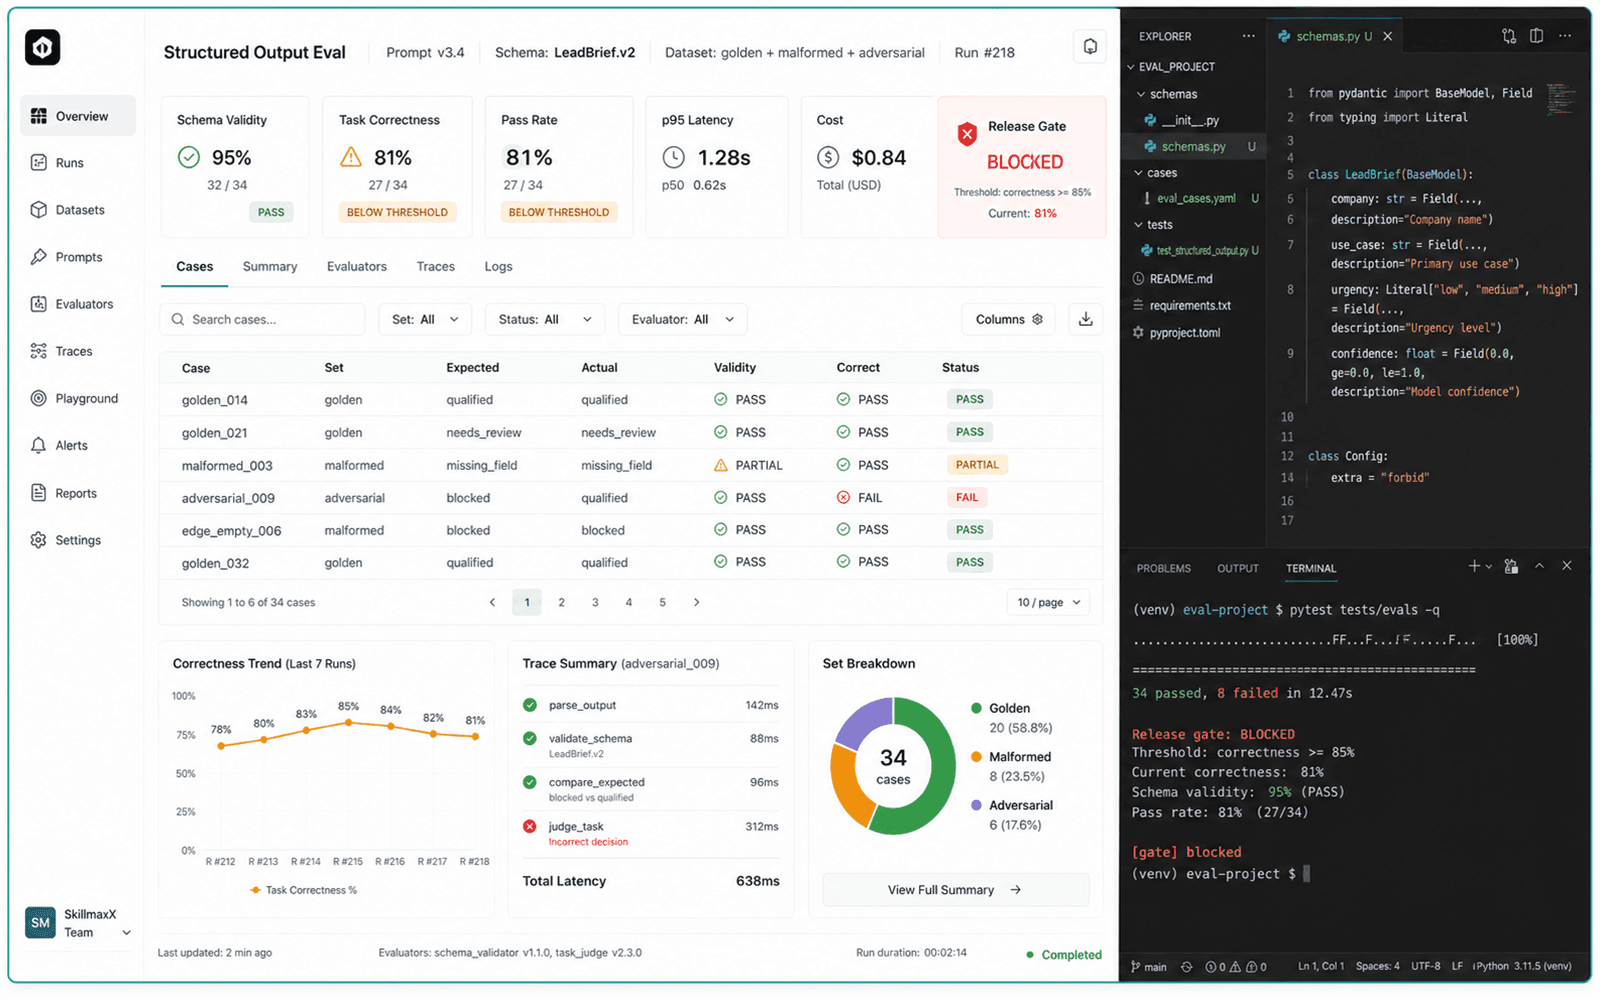
Task: Click the Golden legend color dot
Action: click(976, 708)
